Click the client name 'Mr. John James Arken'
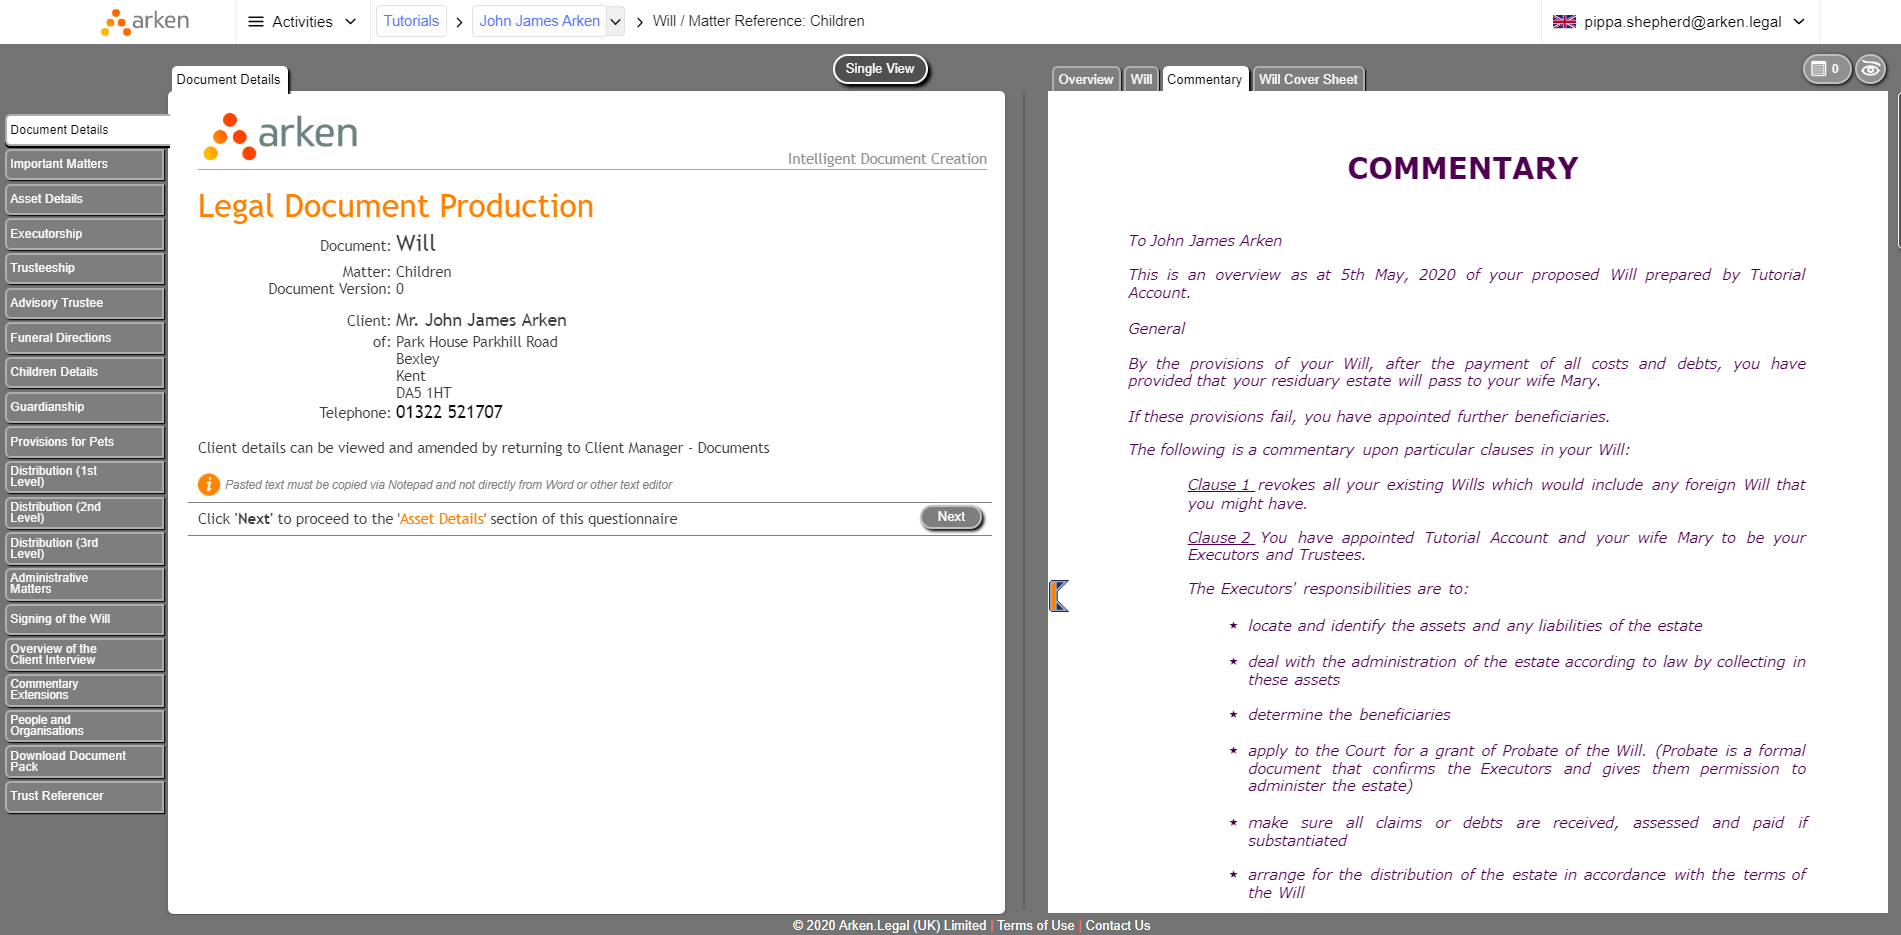1901x935 pixels. coord(481,320)
